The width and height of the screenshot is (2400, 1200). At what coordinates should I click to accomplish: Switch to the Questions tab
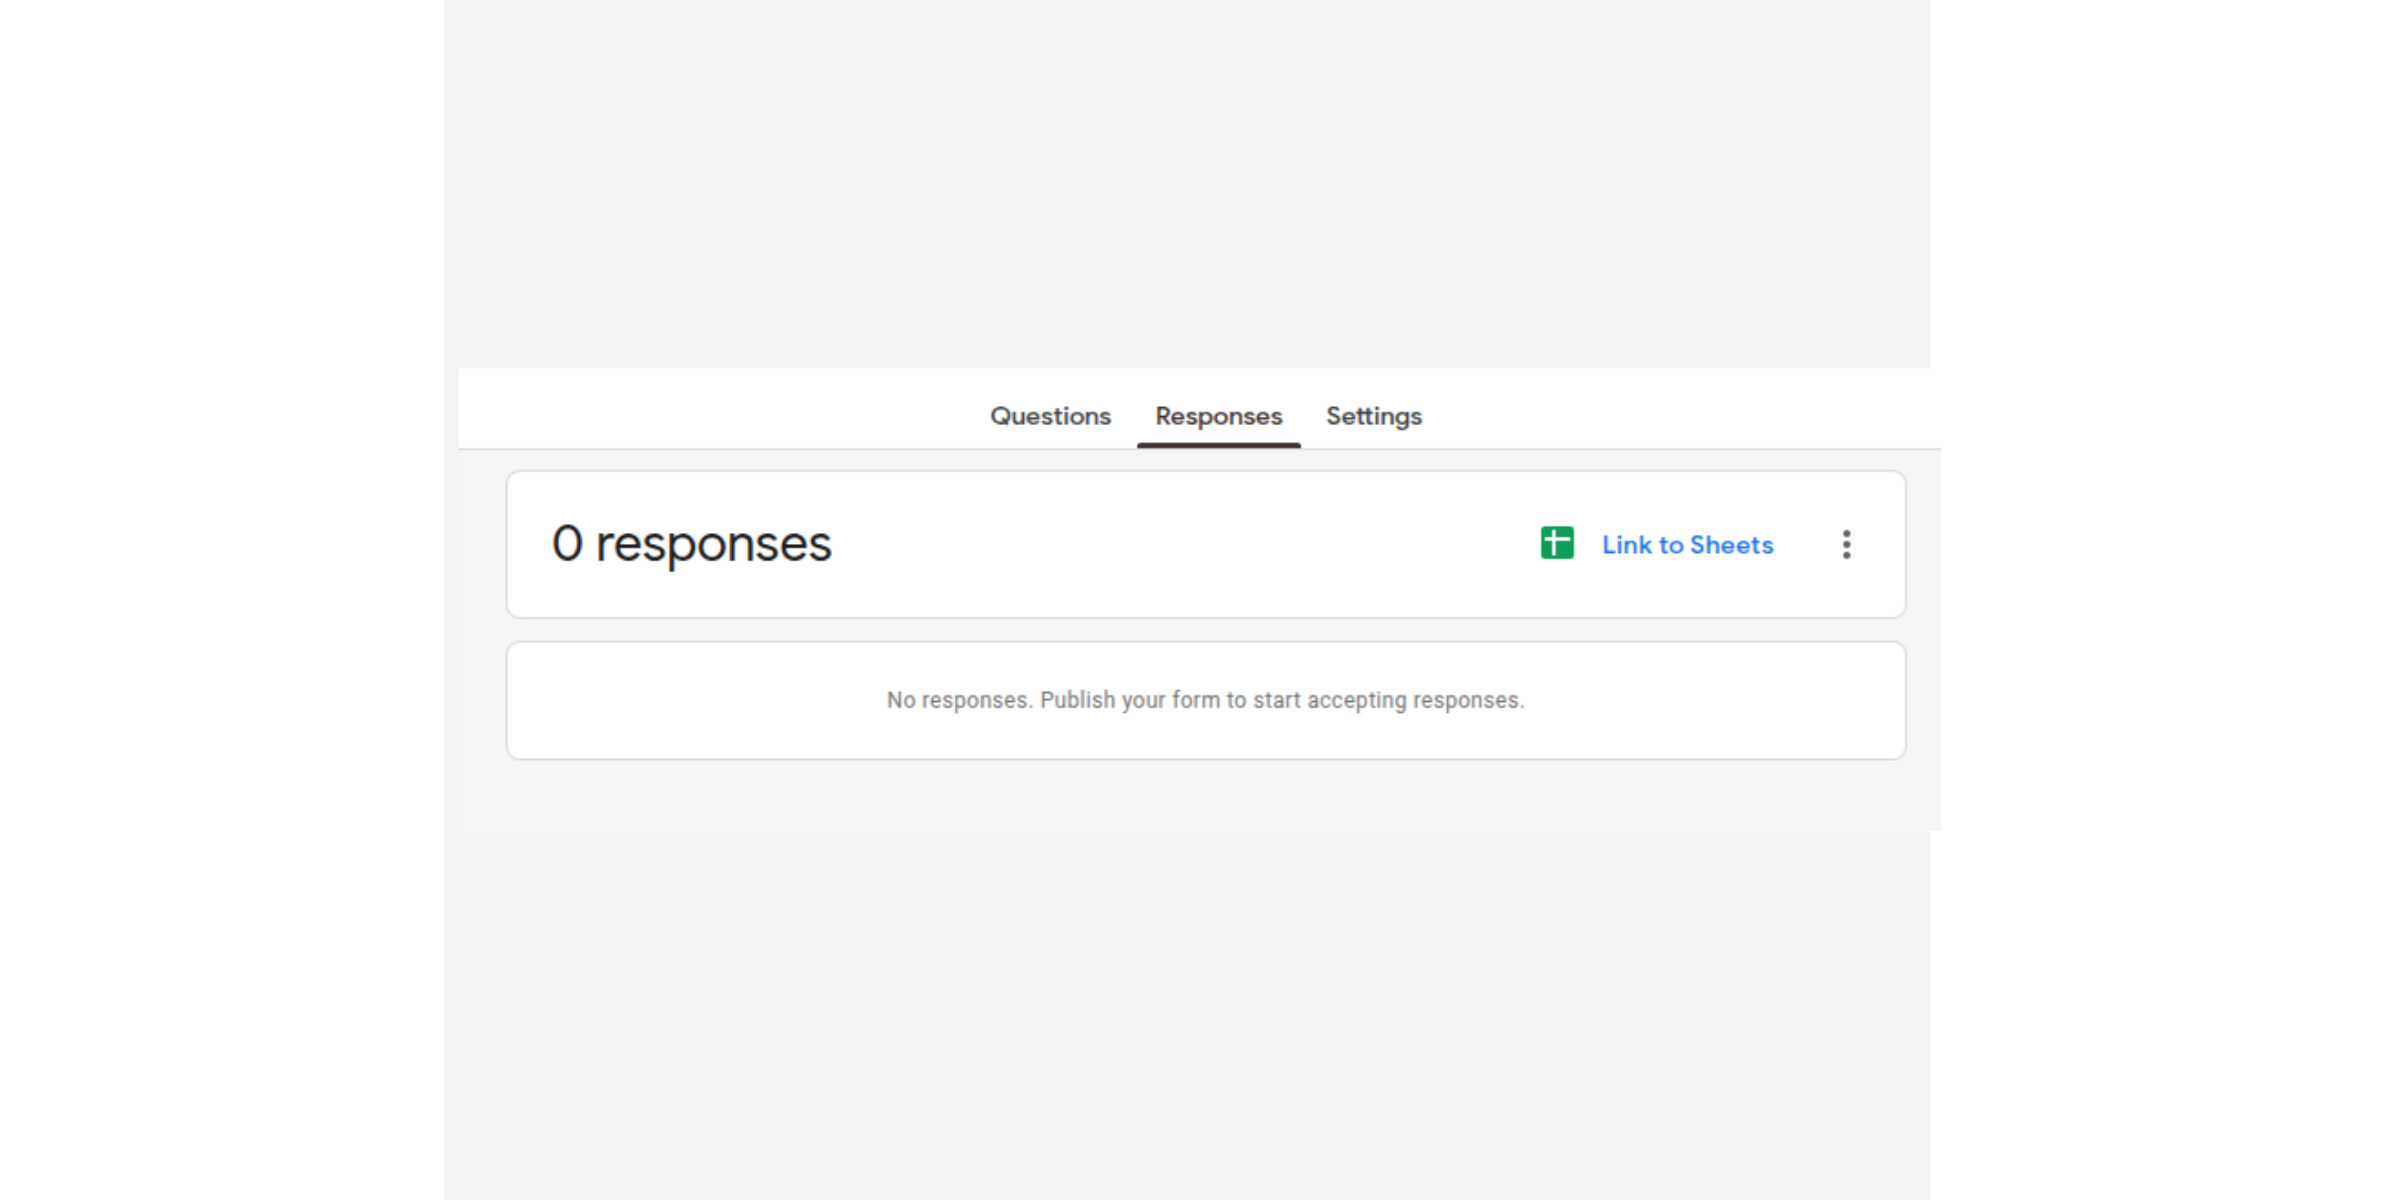pyautogui.click(x=1050, y=416)
